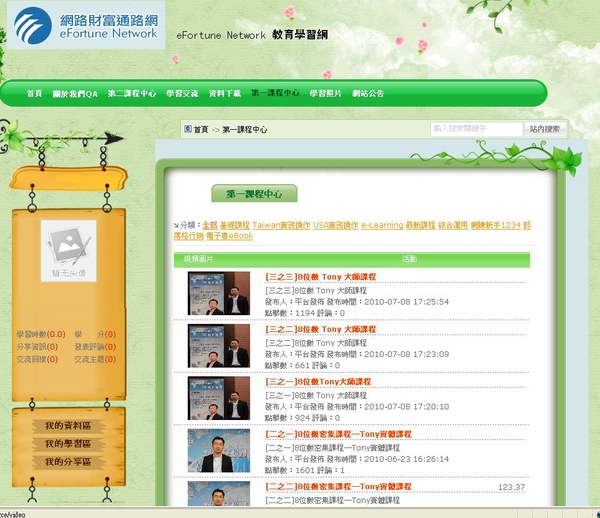Screen dimensions: 600x518
Task: Go to 第二課程中心 in the nav bar
Action: point(132,93)
